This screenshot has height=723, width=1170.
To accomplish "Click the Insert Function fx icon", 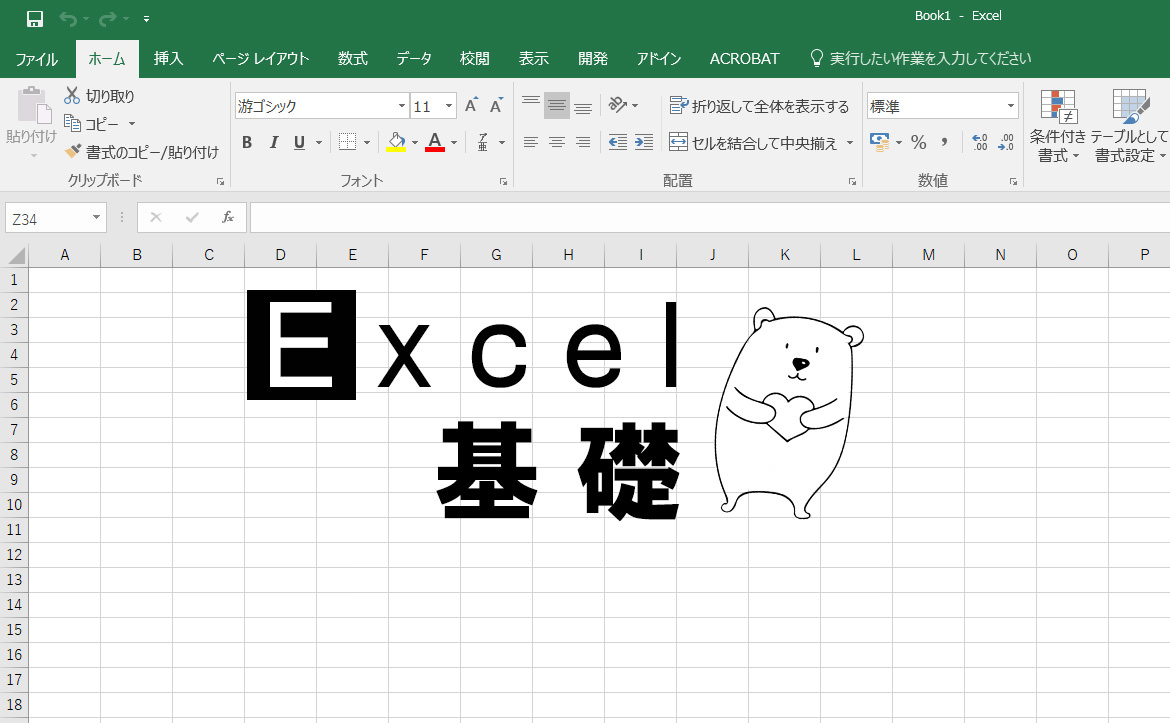I will tap(228, 217).
